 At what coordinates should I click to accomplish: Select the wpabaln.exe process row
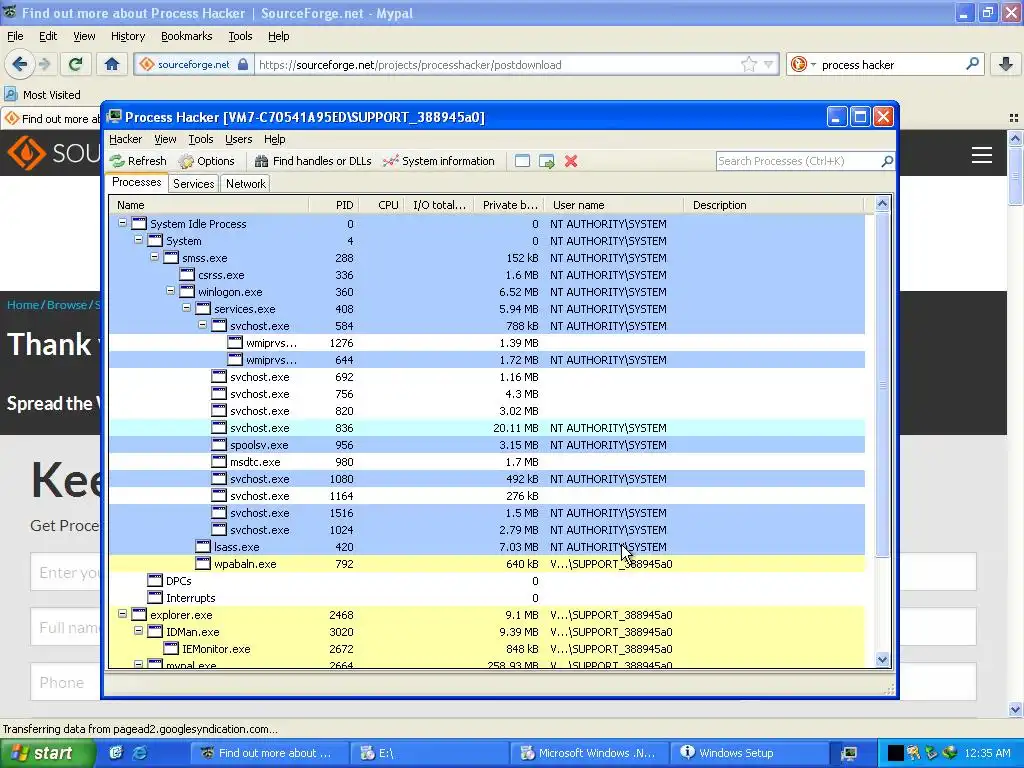(487, 564)
